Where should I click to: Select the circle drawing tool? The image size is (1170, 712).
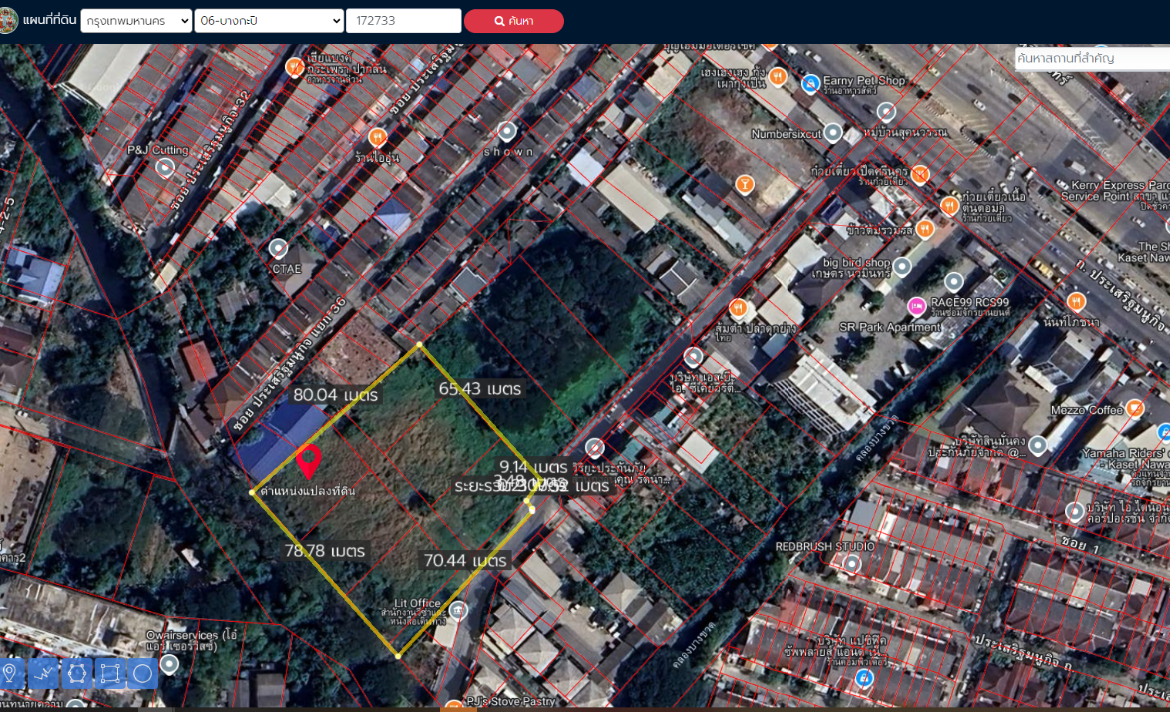tap(143, 674)
